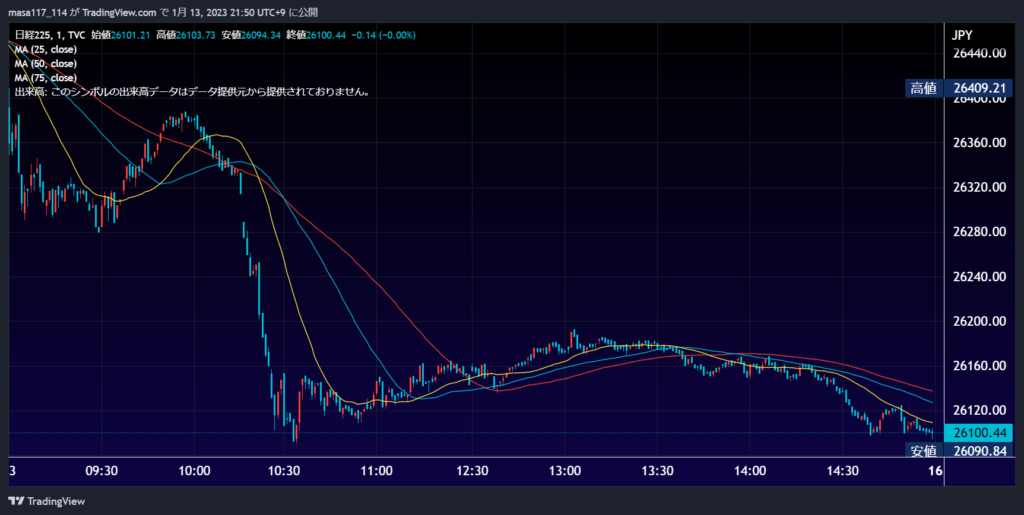Click the 26320.00 price axis value

tap(979, 187)
